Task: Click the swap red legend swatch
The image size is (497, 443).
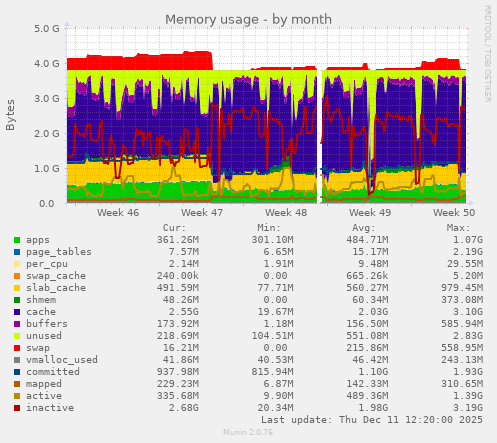Action: (x=17, y=348)
